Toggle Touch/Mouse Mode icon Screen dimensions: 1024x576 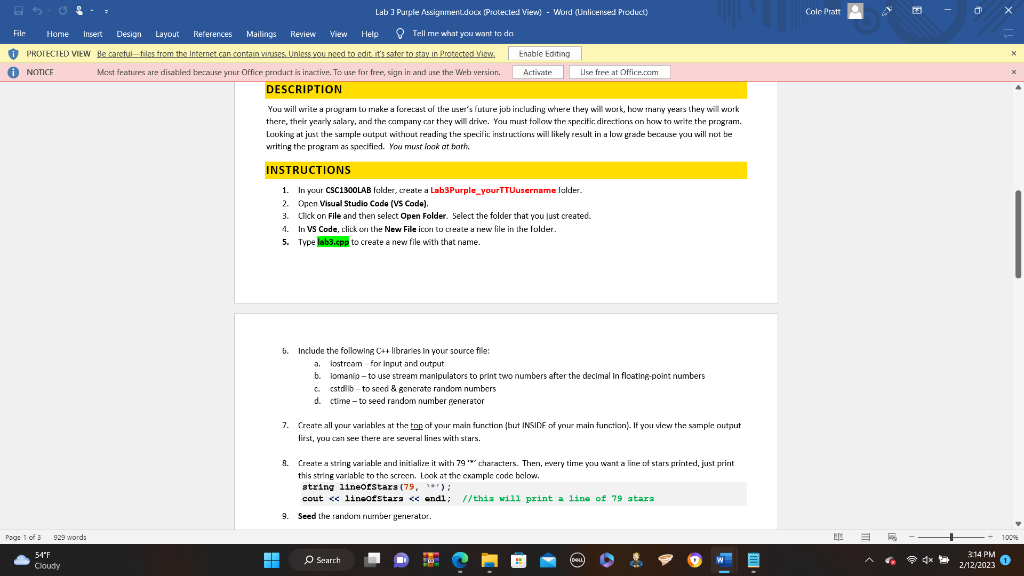coord(79,11)
